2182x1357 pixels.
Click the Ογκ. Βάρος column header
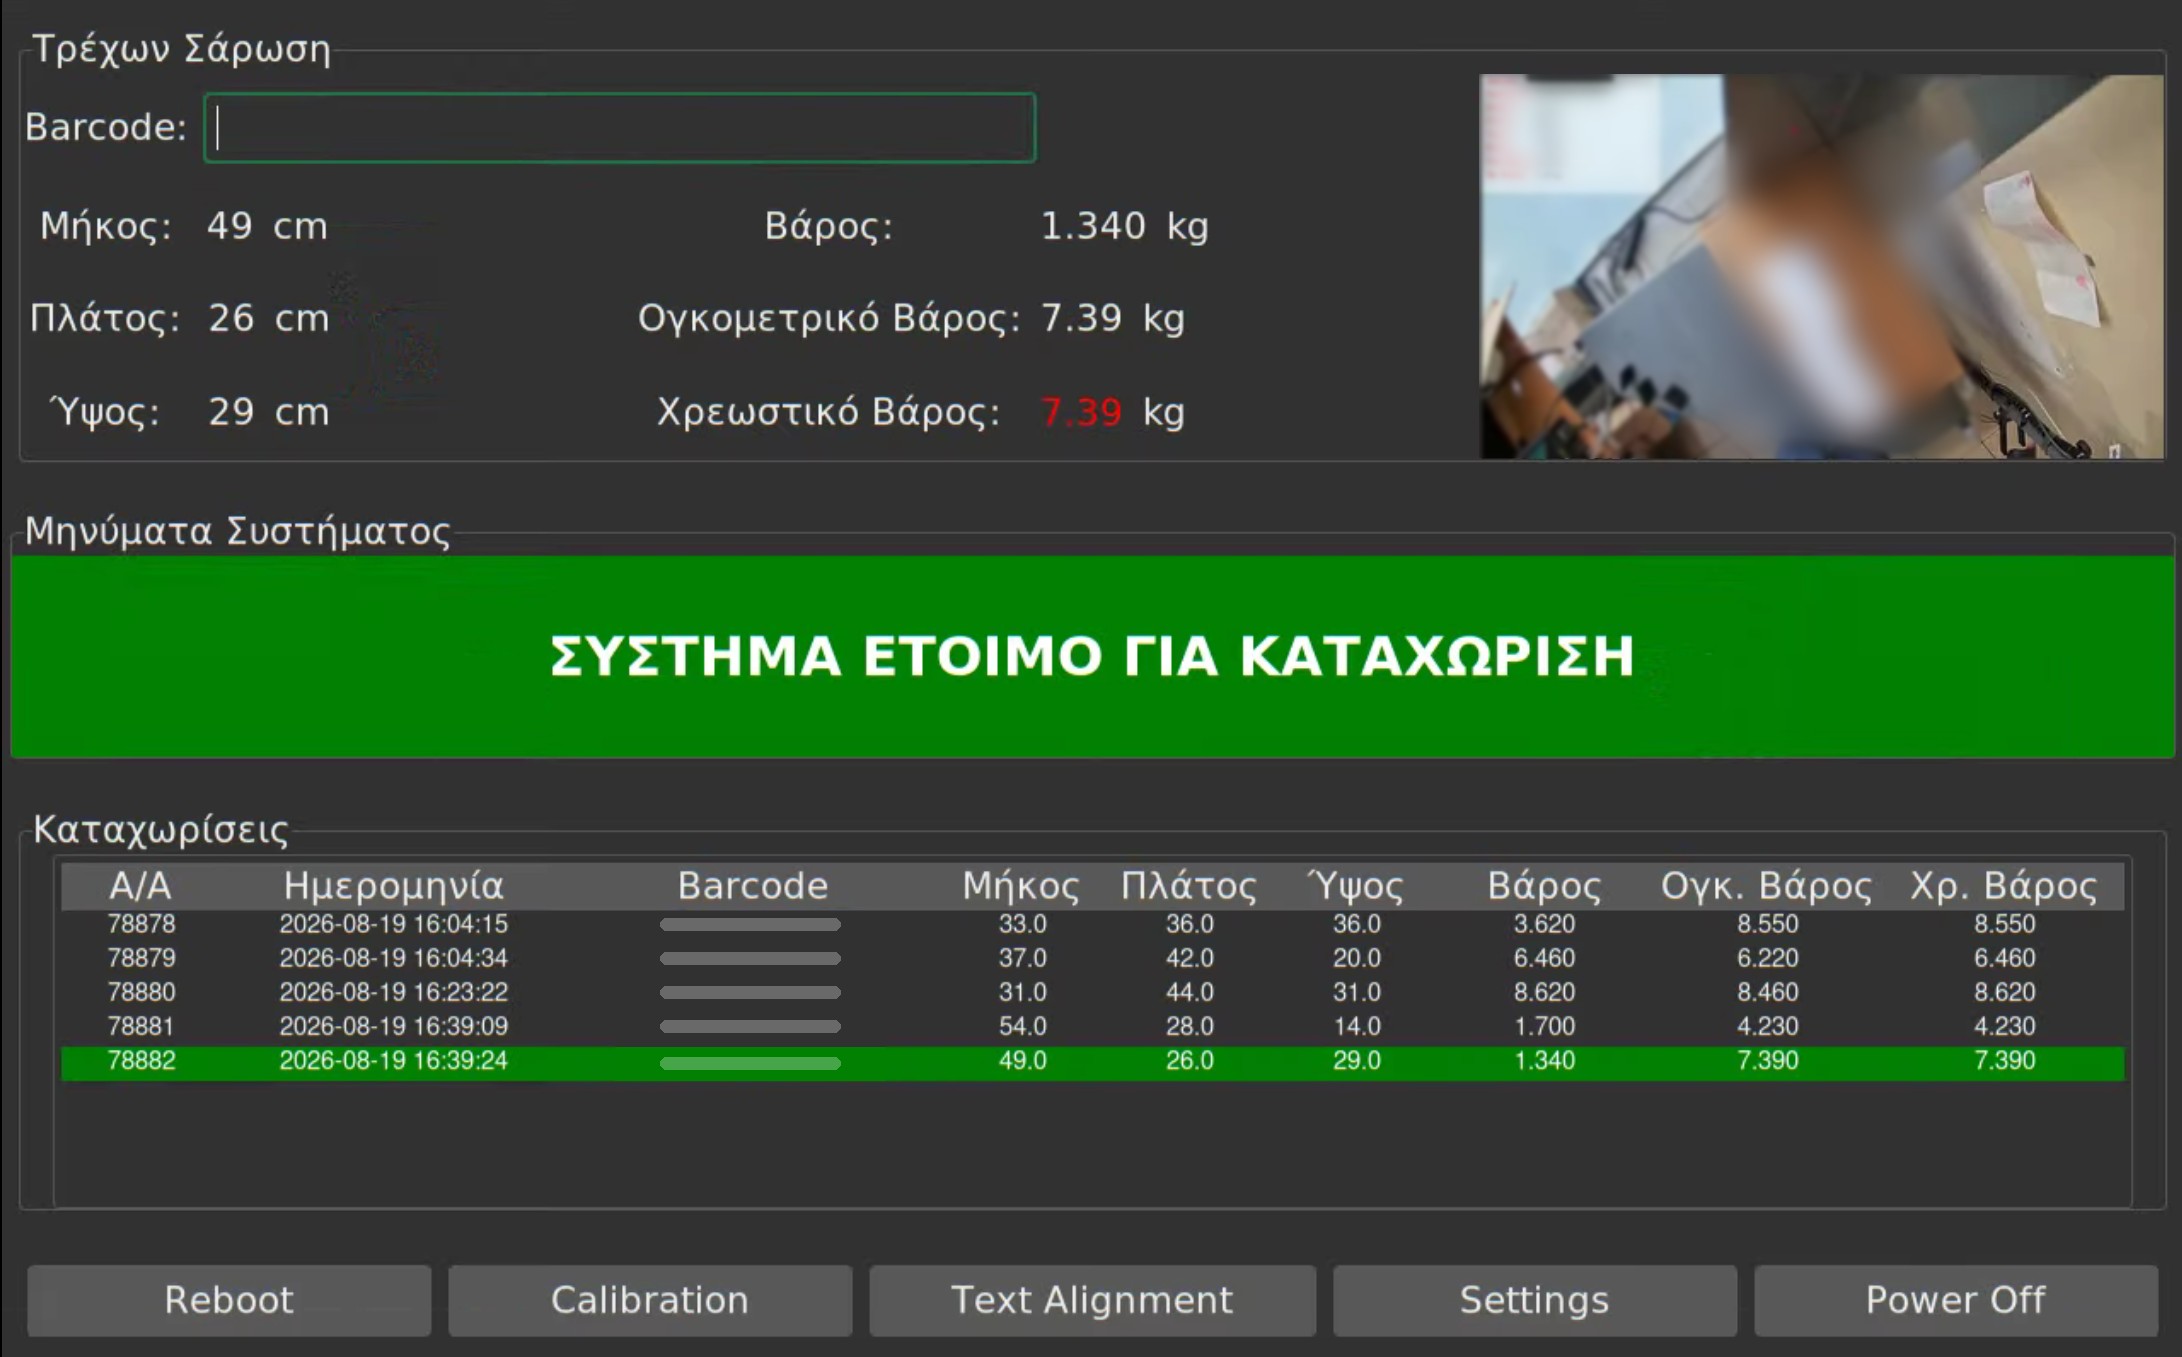[1767, 886]
